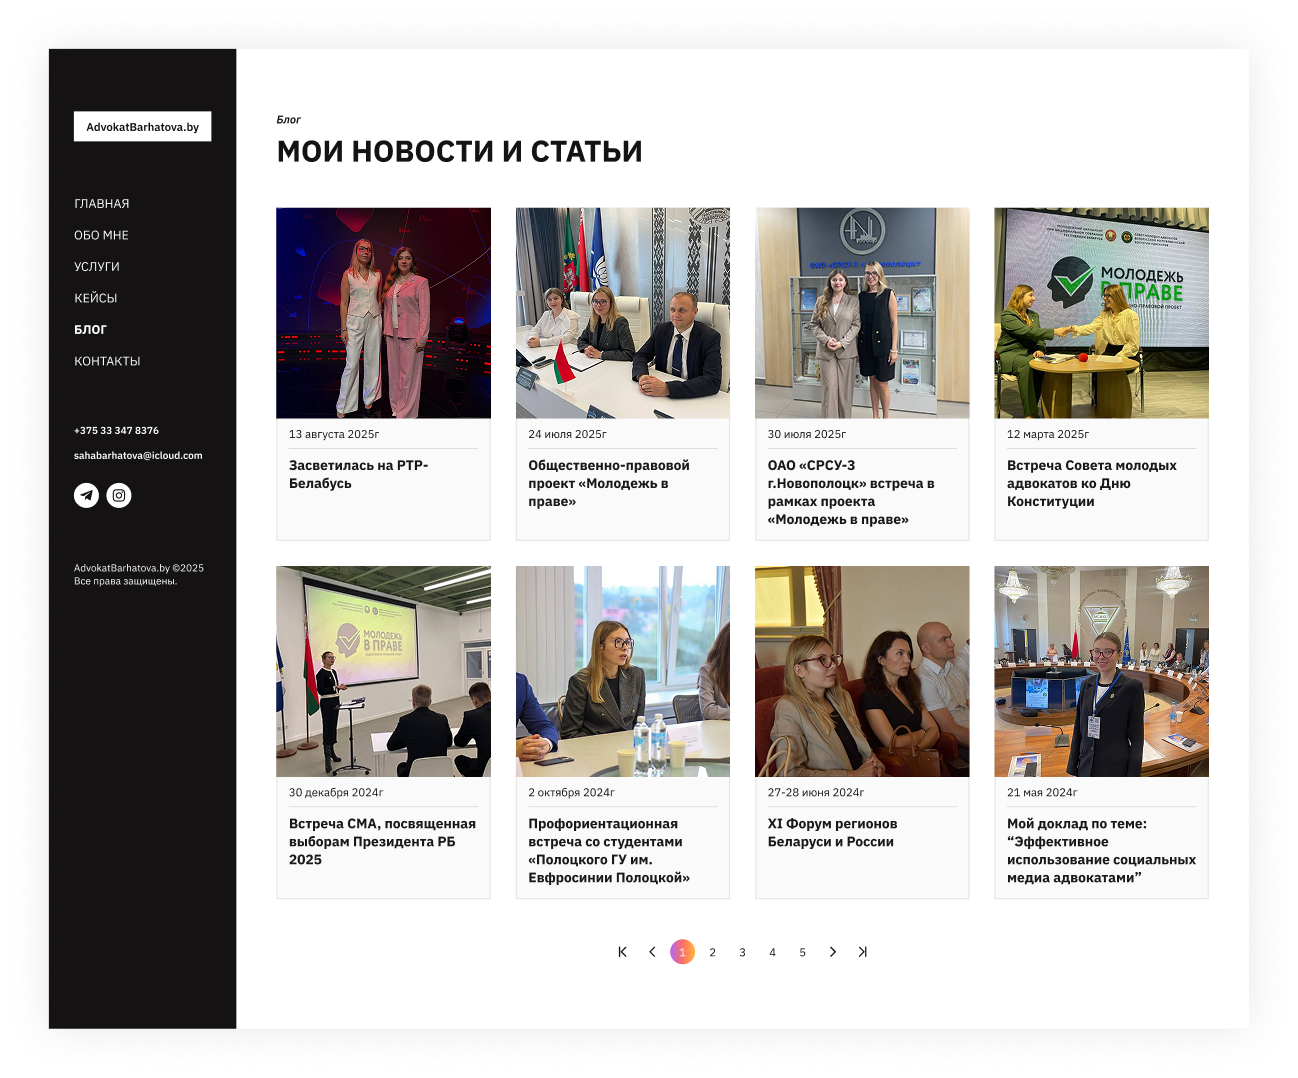
Task: Click the AdvokatBarhatova.by logo
Action: coord(142,127)
